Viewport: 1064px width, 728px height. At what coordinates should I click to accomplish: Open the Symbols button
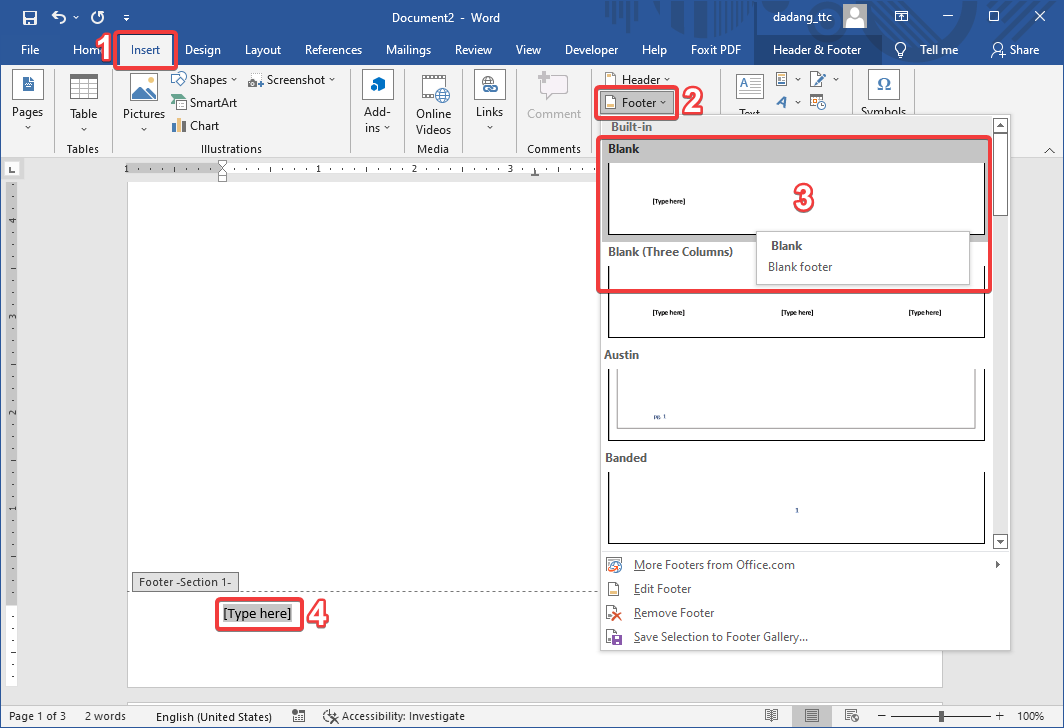coord(883,96)
